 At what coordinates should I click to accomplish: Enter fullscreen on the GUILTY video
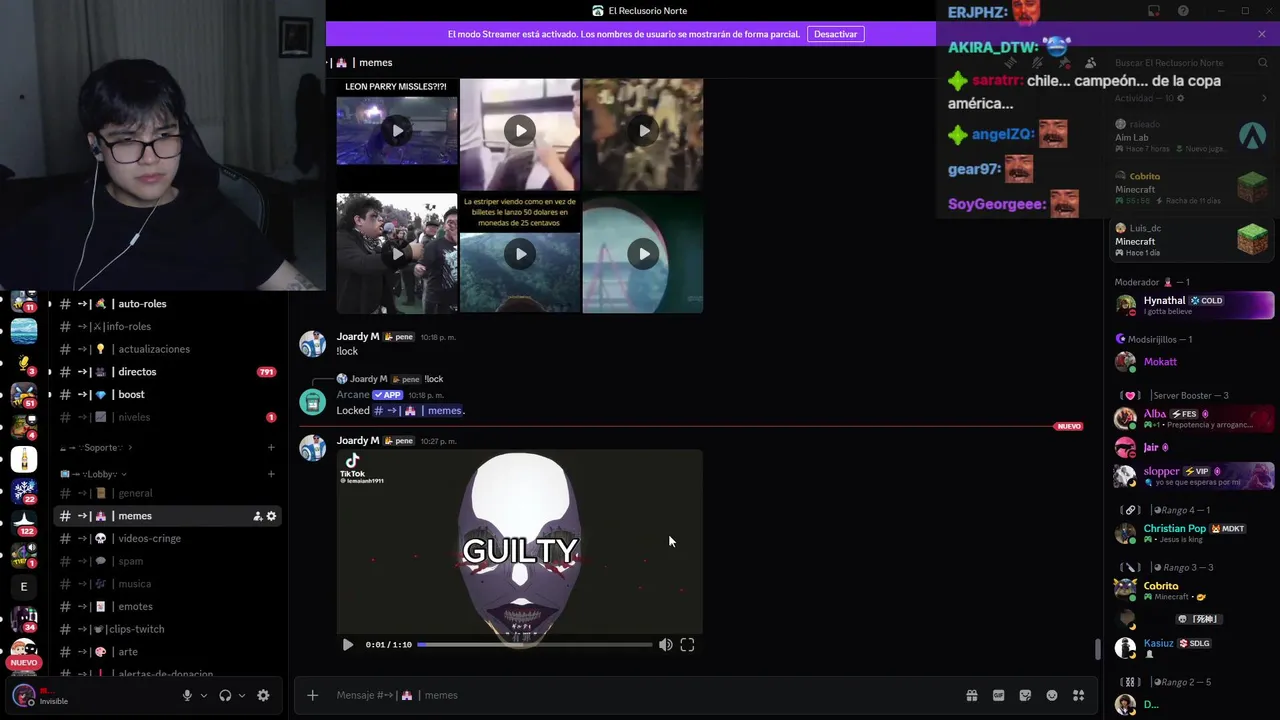click(687, 645)
